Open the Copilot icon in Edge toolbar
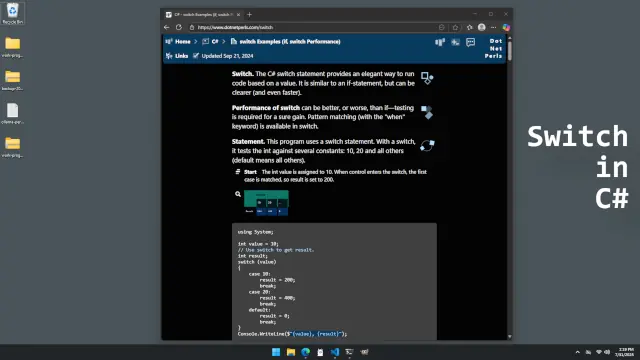This screenshot has width=640, height=360. 506,27
